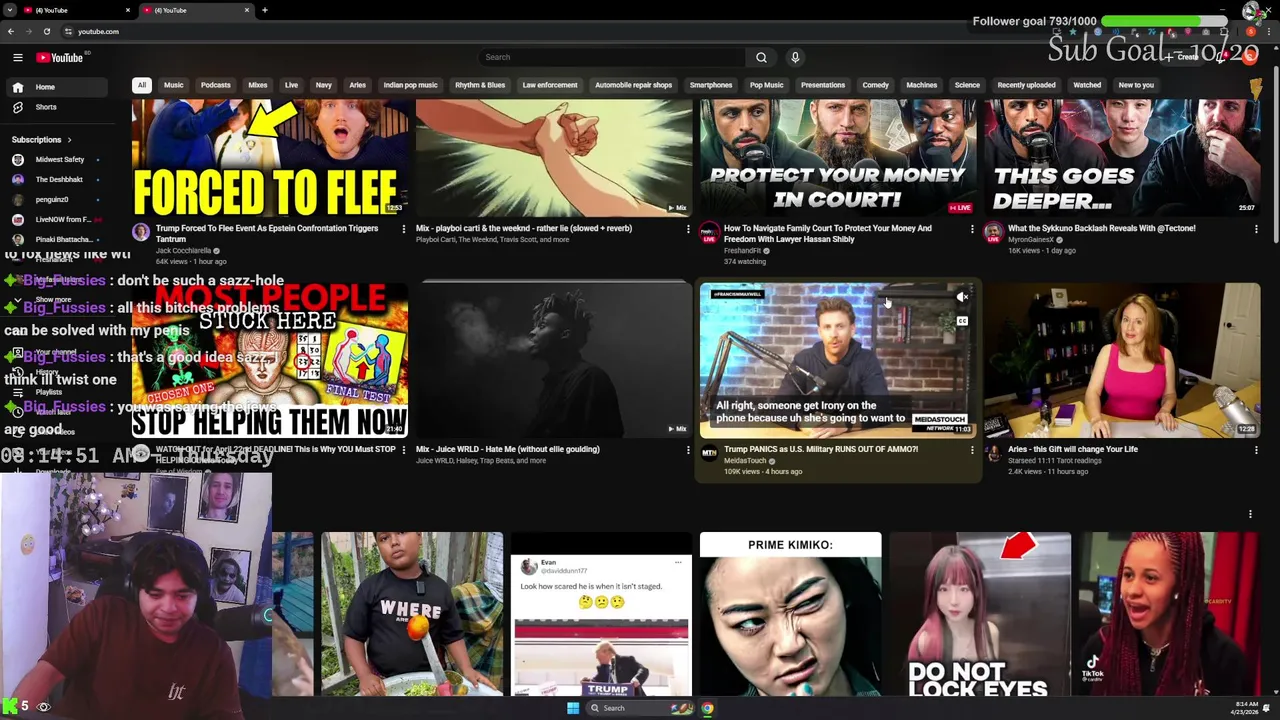Click the search magnifier button
1280x720 pixels.
761,57
